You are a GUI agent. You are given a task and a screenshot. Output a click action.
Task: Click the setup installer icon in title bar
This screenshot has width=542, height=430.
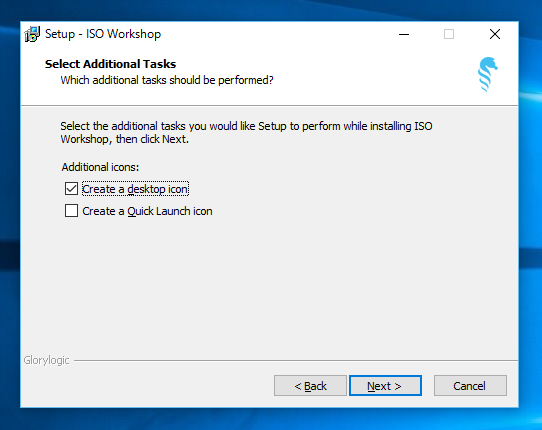pyautogui.click(x=32, y=34)
